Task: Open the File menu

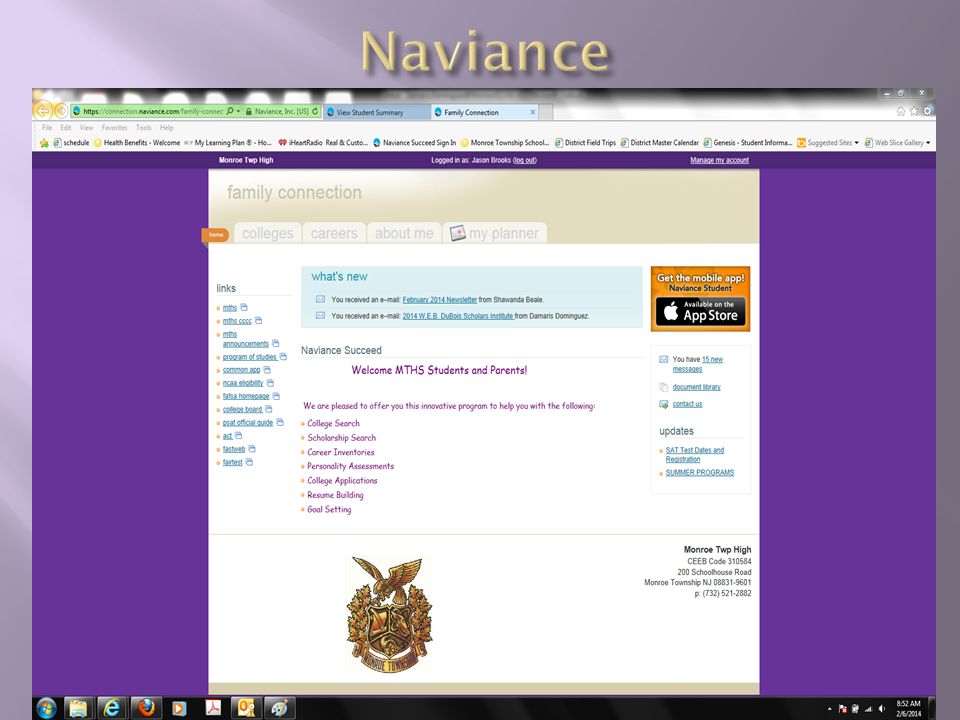Action: point(47,127)
